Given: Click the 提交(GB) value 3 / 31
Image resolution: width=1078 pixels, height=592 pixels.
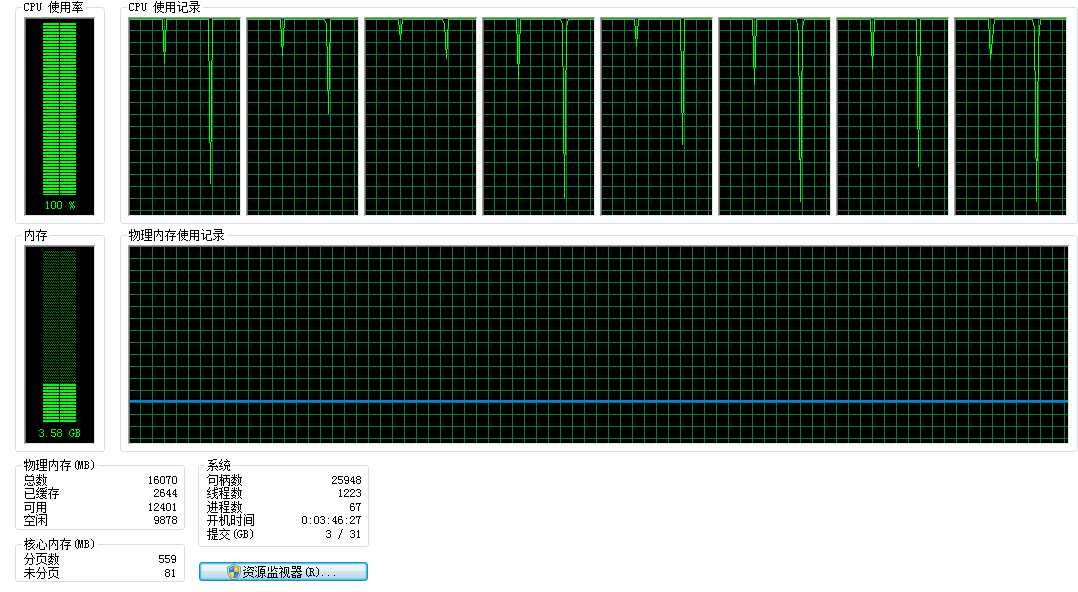Looking at the screenshot, I should click(x=343, y=534).
